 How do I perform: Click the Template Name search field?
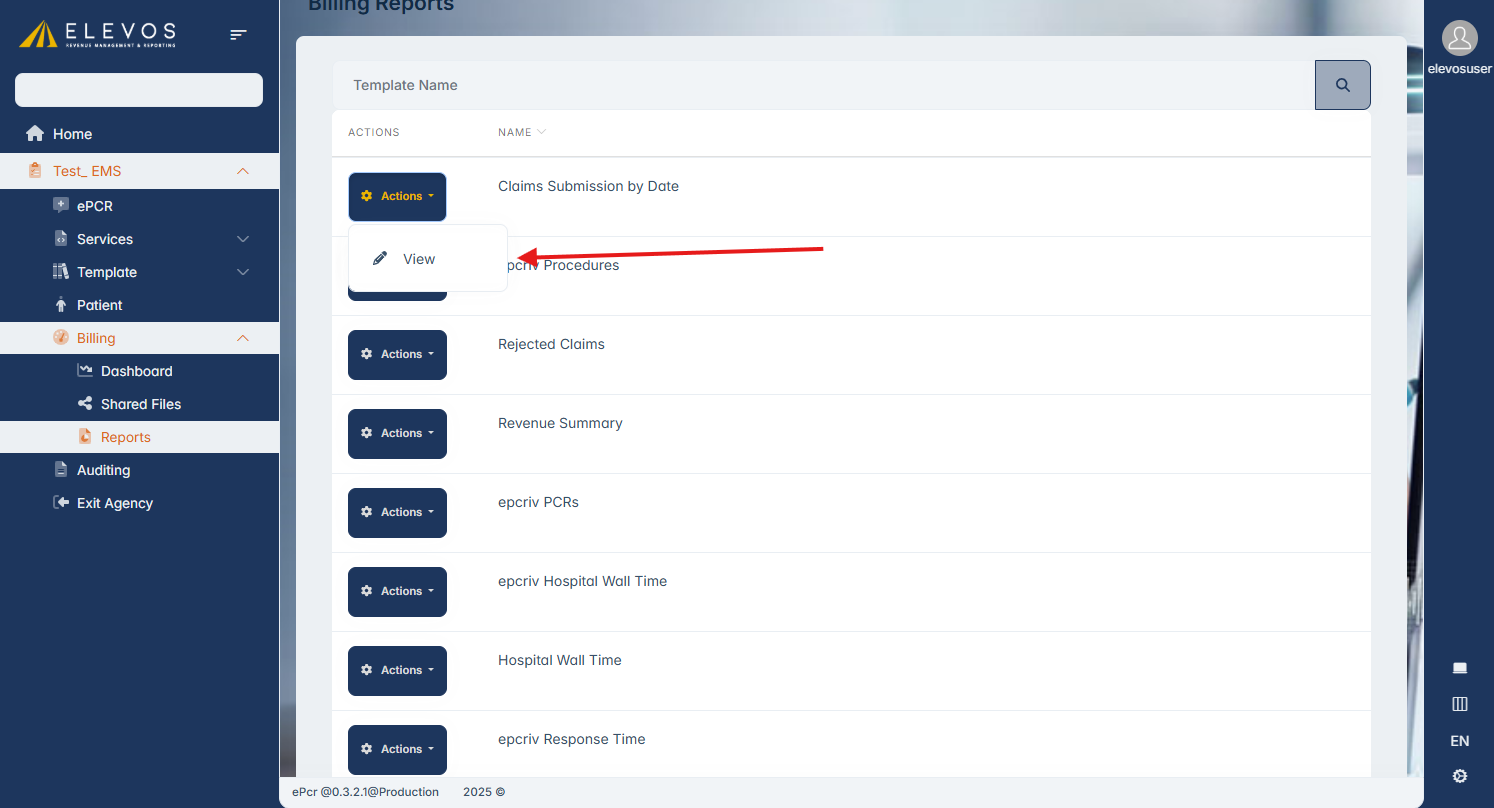pyautogui.click(x=820, y=85)
